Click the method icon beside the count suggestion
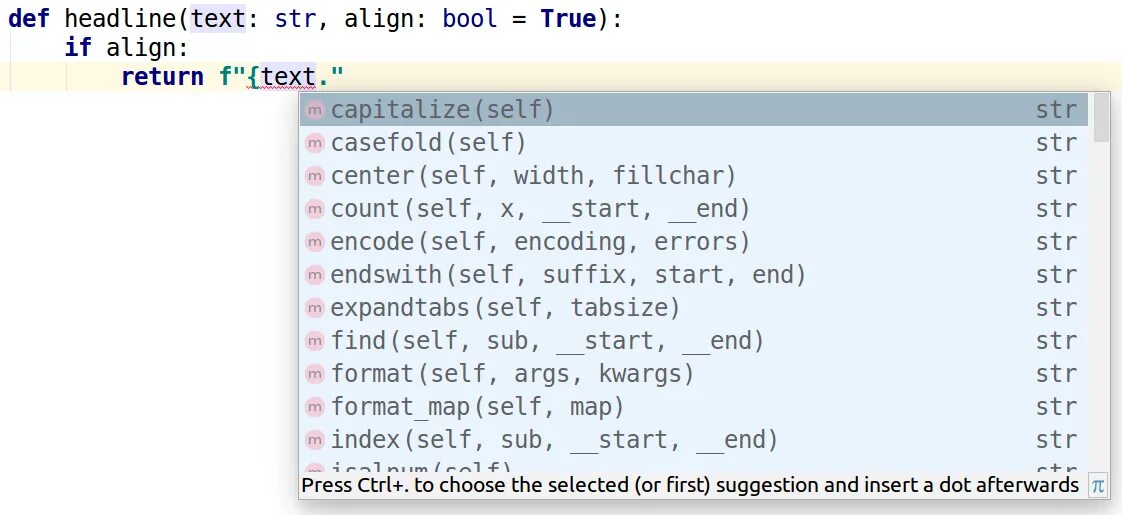Image resolution: width=1122 pixels, height=515 pixels. click(x=314, y=209)
